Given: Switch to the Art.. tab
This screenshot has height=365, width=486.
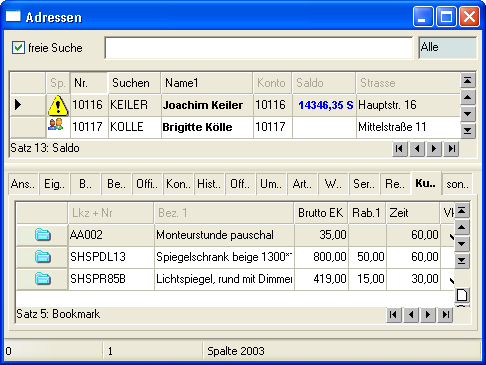Looking at the screenshot, I should click(302, 184).
